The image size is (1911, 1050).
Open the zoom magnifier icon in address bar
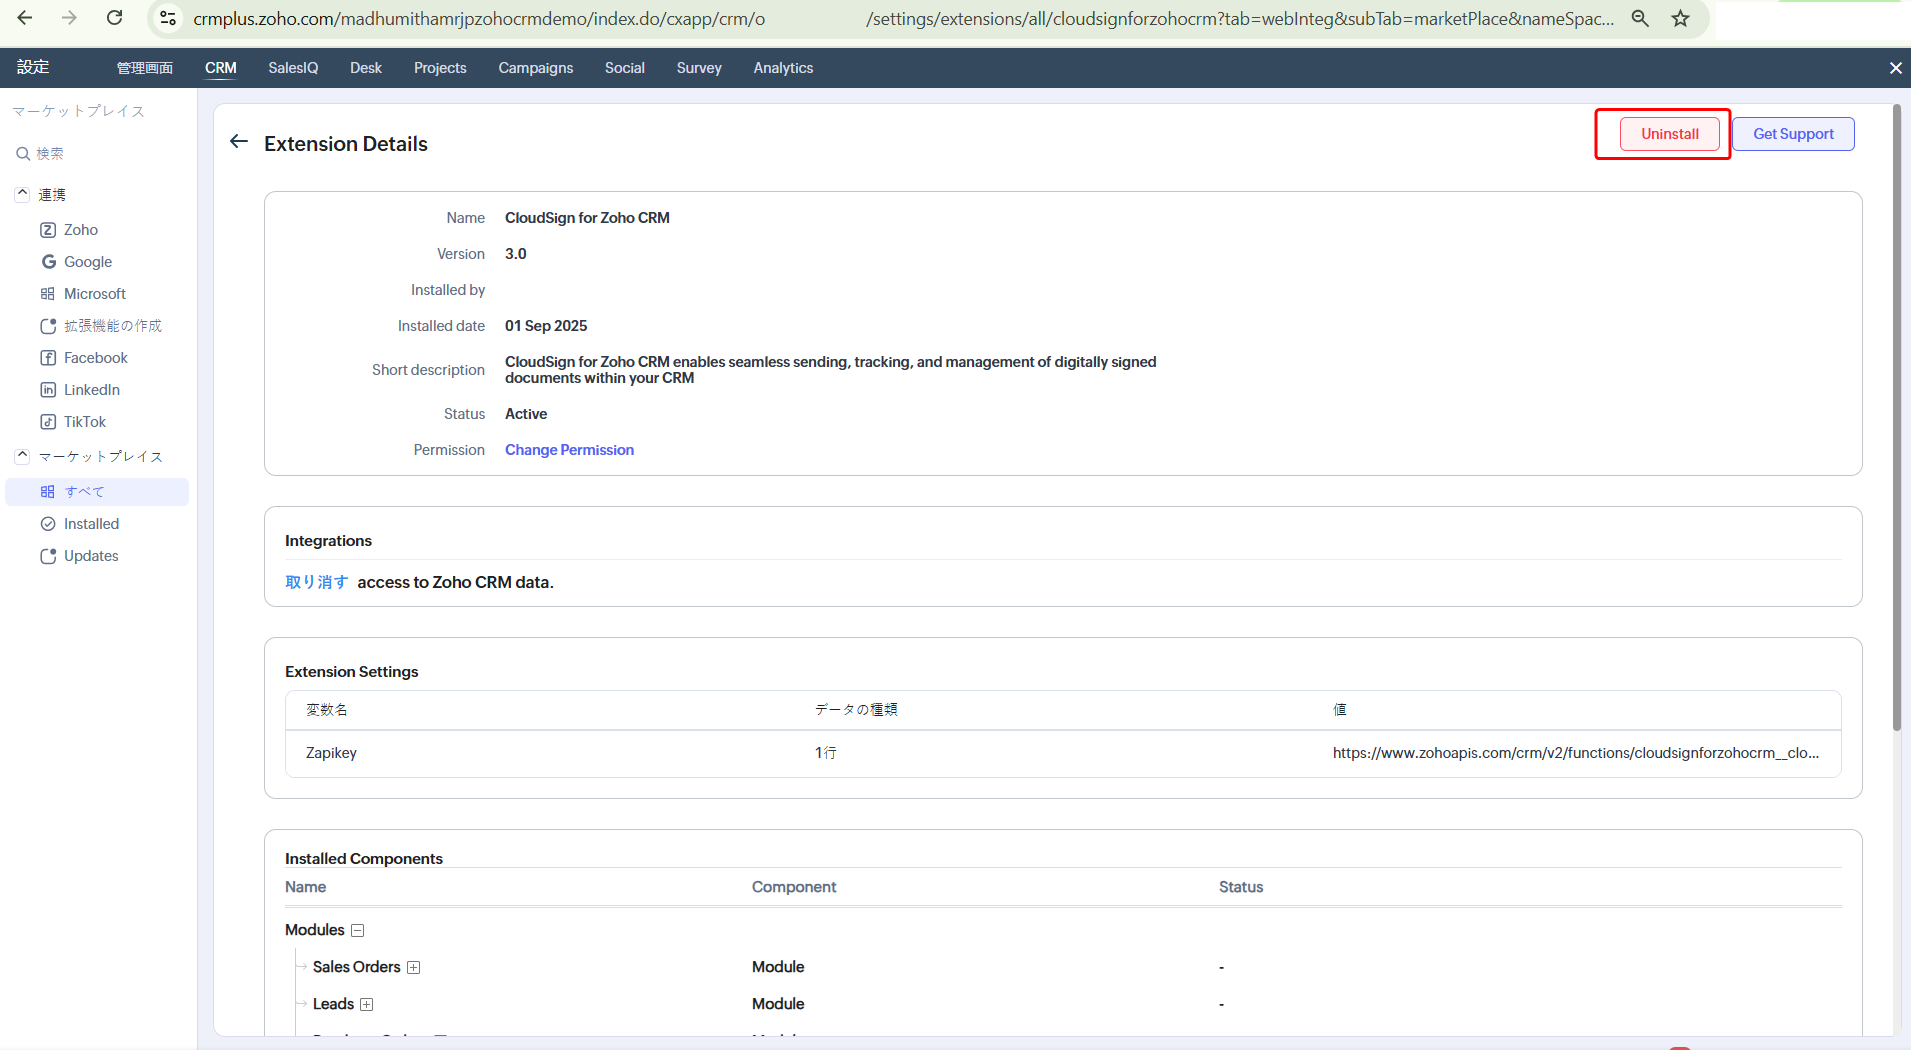pyautogui.click(x=1640, y=18)
